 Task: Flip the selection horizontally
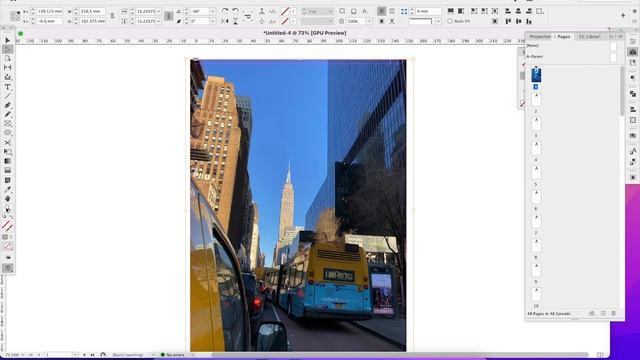click(x=225, y=21)
